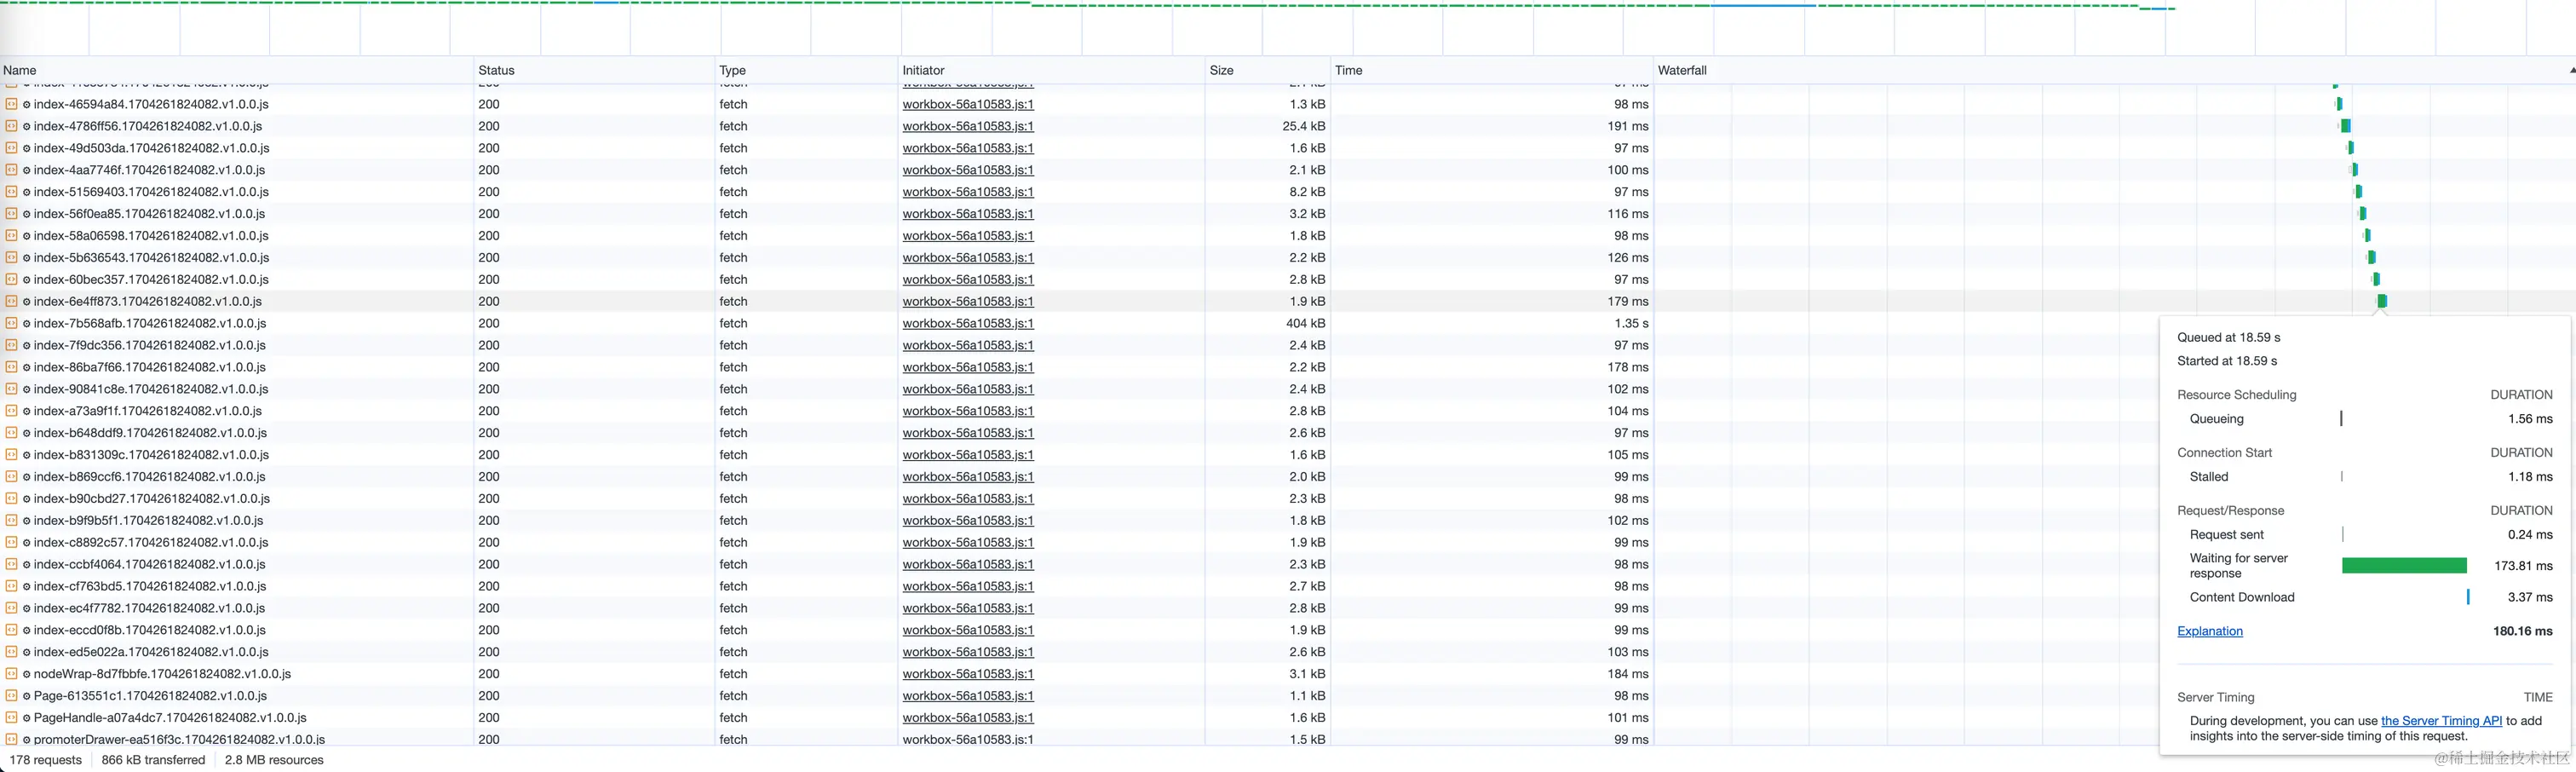Click the 'Content Download' timing label

[2242, 597]
